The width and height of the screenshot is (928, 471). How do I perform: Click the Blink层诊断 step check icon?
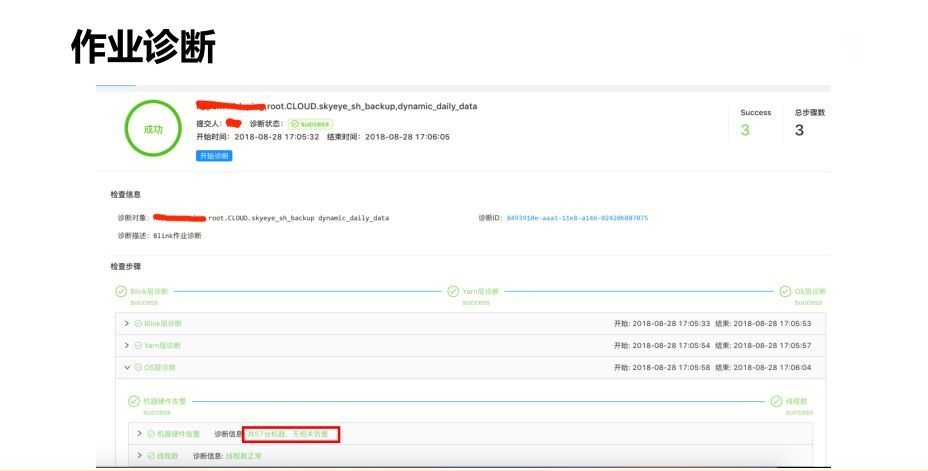pos(121,292)
